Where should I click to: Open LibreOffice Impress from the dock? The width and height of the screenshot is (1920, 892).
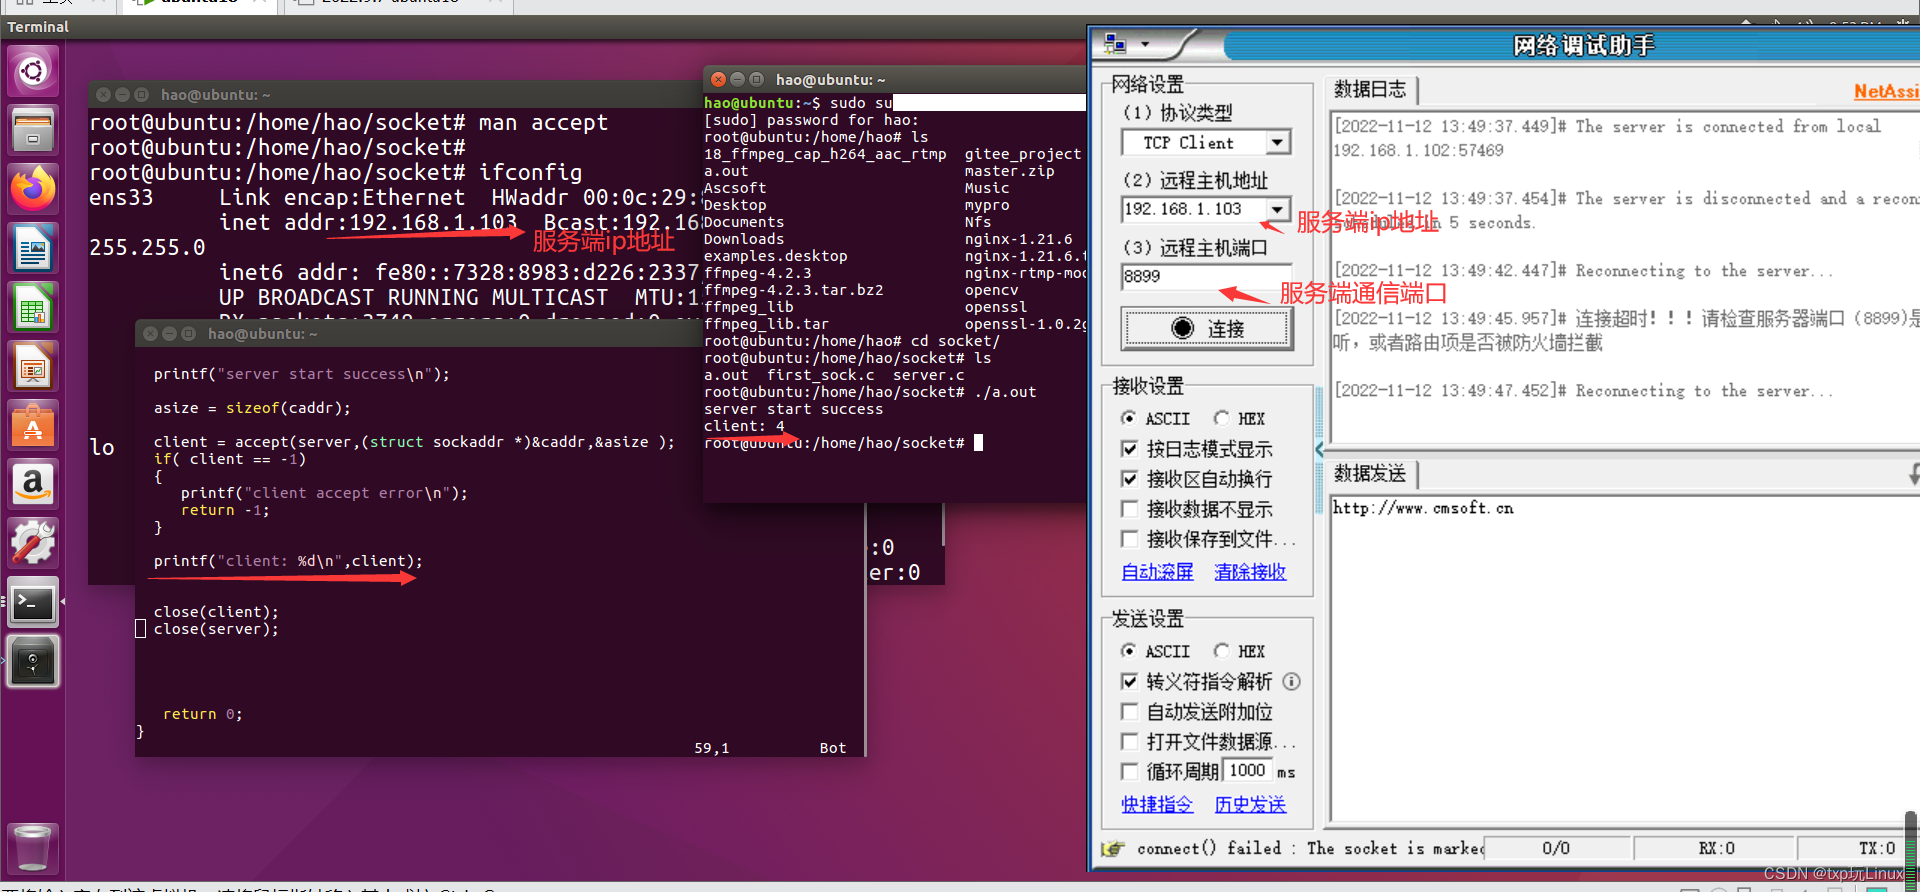click(33, 367)
